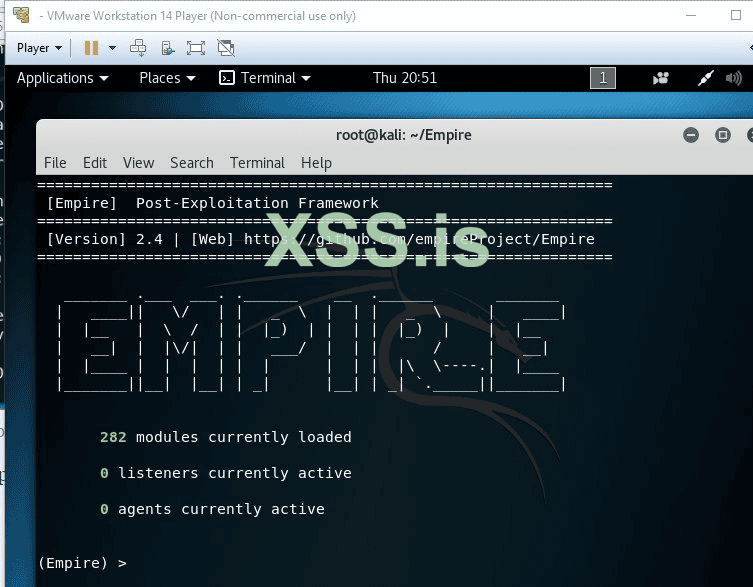Open the terminal Edit menu
This screenshot has width=753, height=587.
tap(95, 163)
